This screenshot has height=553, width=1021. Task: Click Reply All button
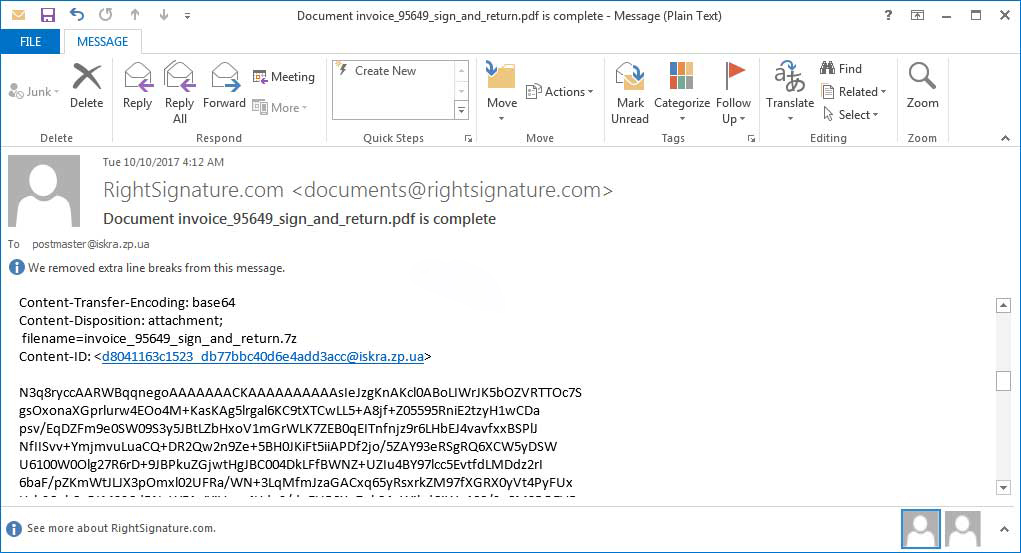coord(179,93)
